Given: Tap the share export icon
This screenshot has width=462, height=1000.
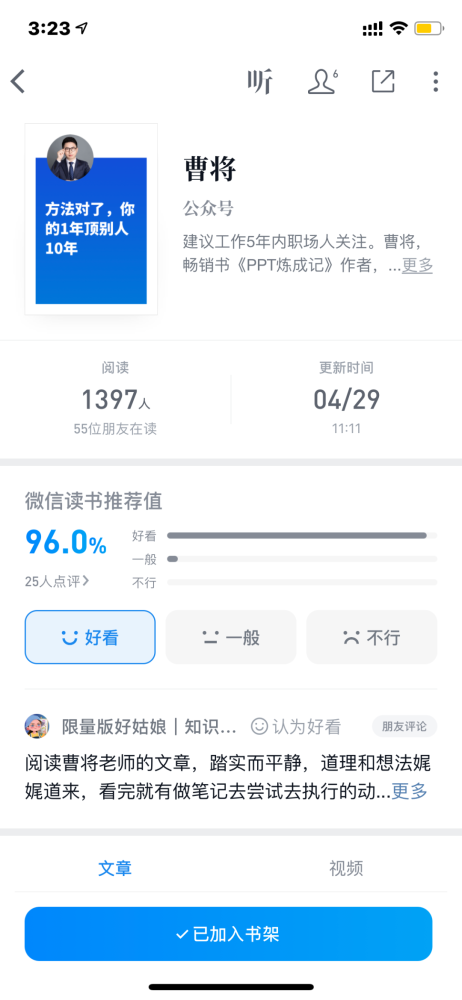Looking at the screenshot, I should click(383, 82).
